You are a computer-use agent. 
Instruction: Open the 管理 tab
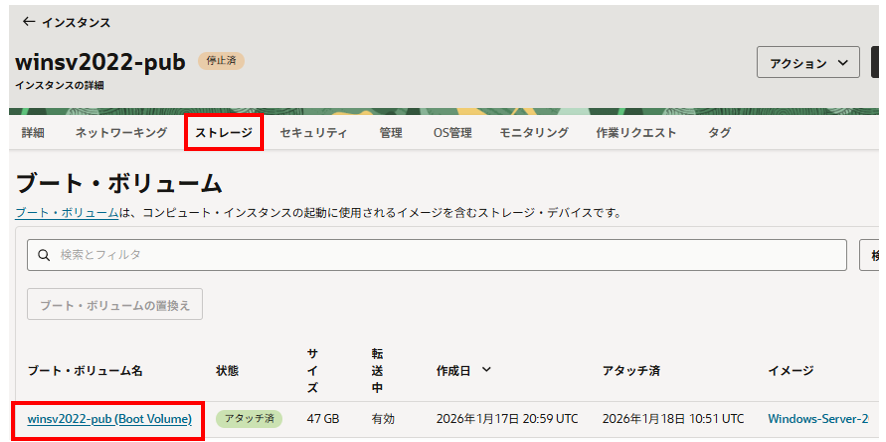pyautogui.click(x=390, y=132)
